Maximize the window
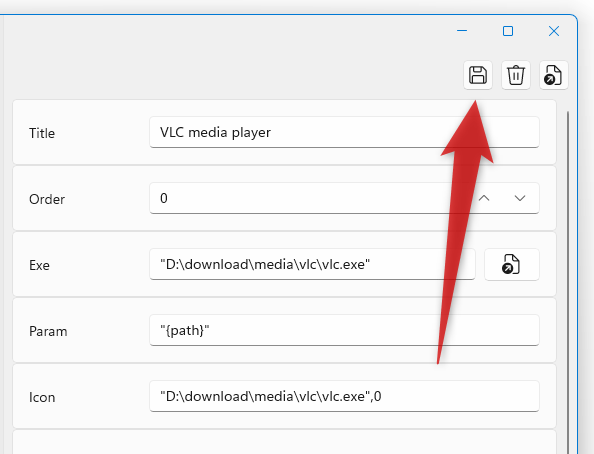Image resolution: width=594 pixels, height=454 pixels. tap(508, 31)
